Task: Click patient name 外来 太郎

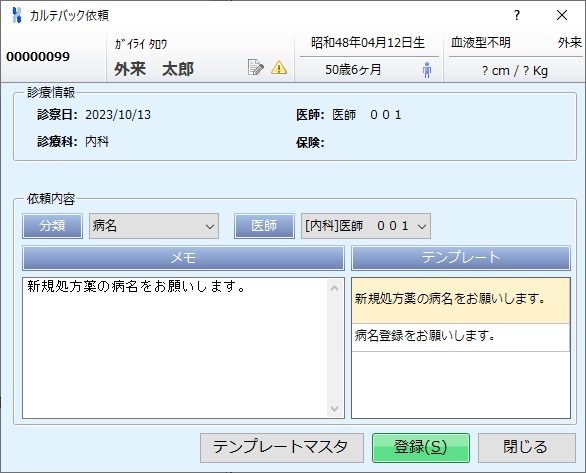Action: (154, 69)
